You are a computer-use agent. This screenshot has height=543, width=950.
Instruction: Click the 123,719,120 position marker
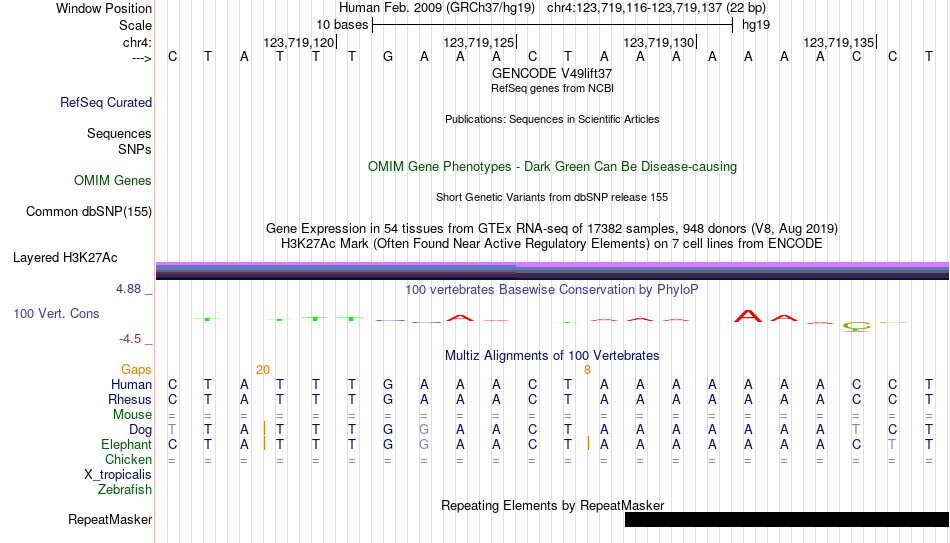(x=299, y=42)
